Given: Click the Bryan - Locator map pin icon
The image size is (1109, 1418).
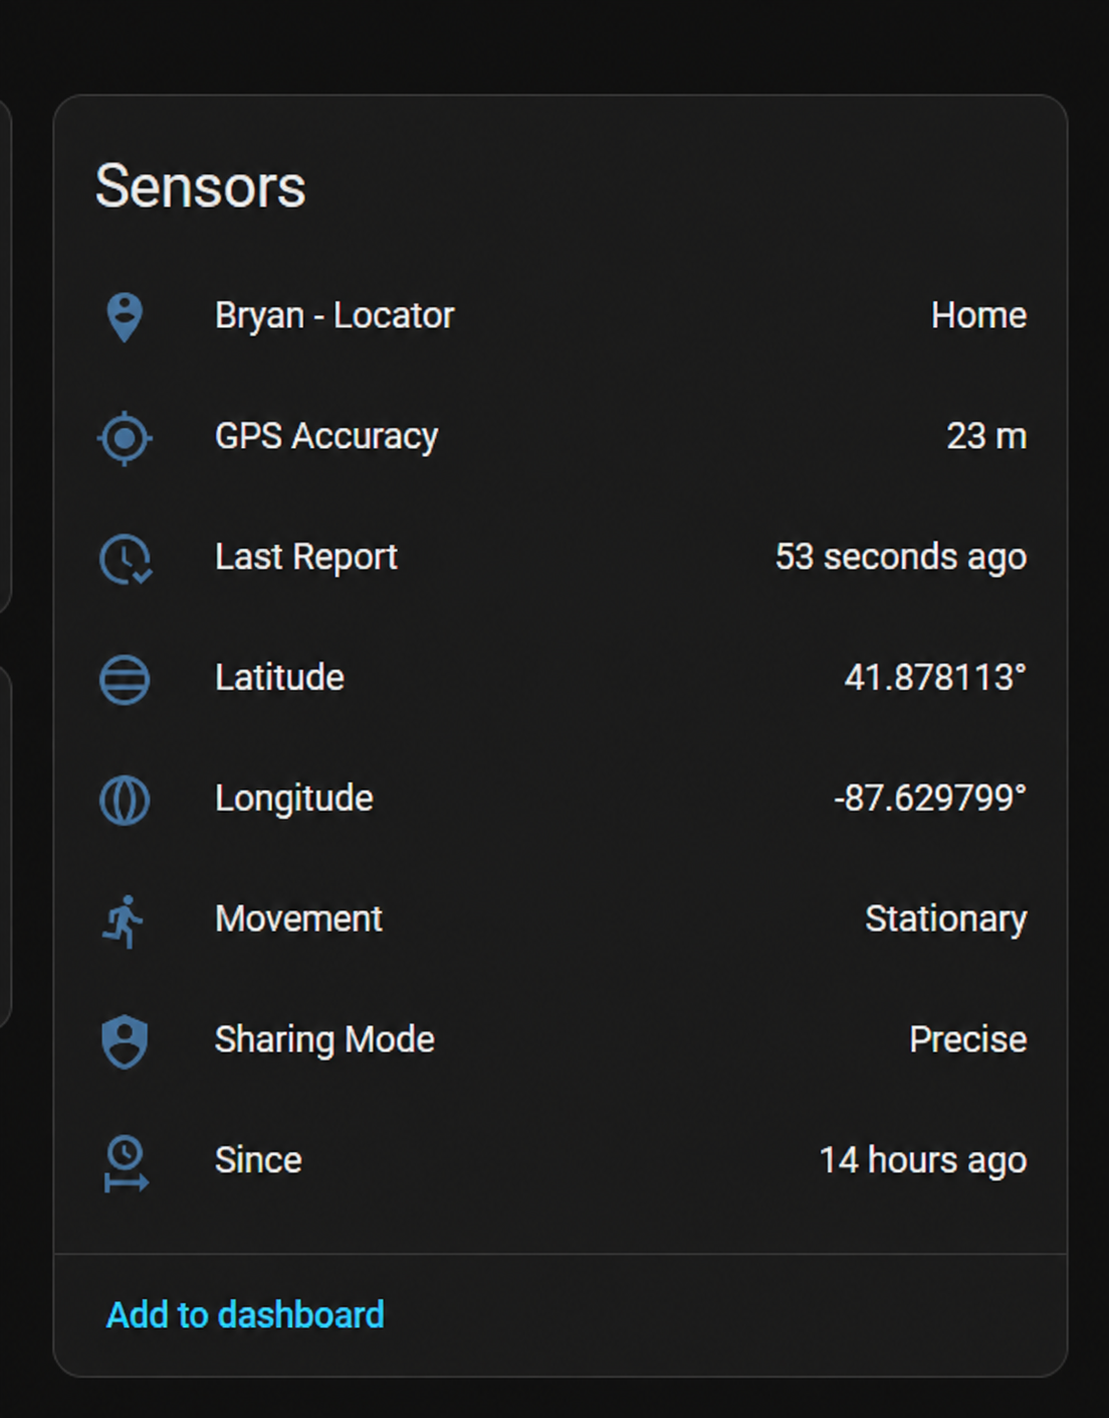Looking at the screenshot, I should click(124, 317).
